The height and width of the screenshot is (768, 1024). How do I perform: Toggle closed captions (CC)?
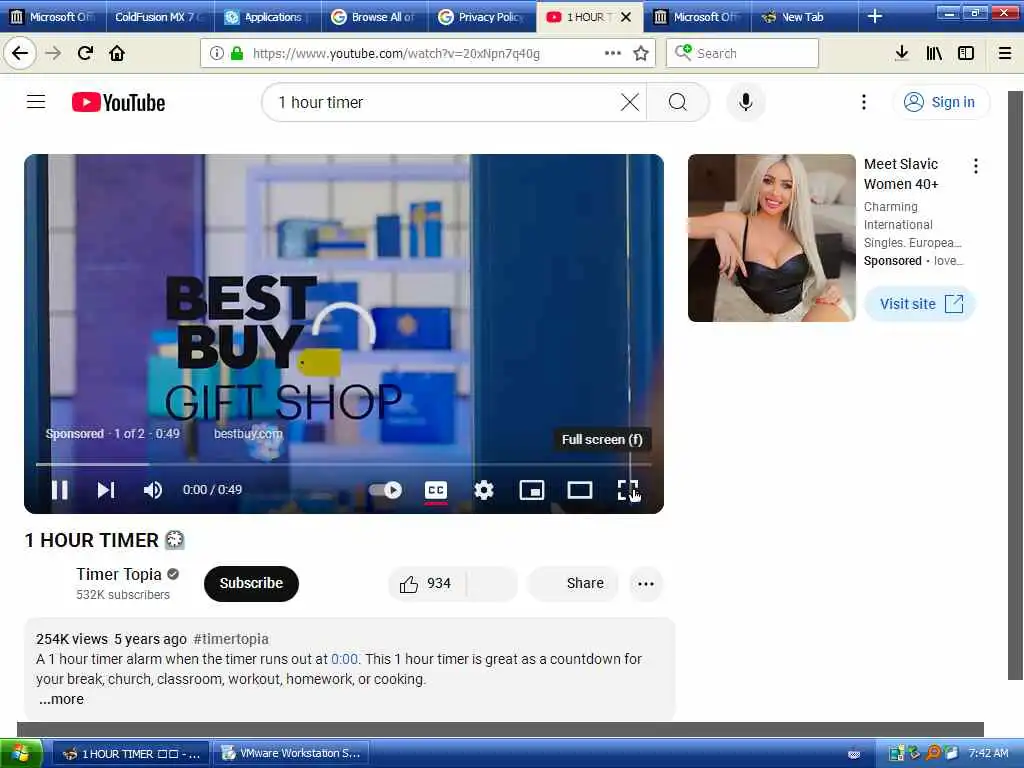point(436,490)
